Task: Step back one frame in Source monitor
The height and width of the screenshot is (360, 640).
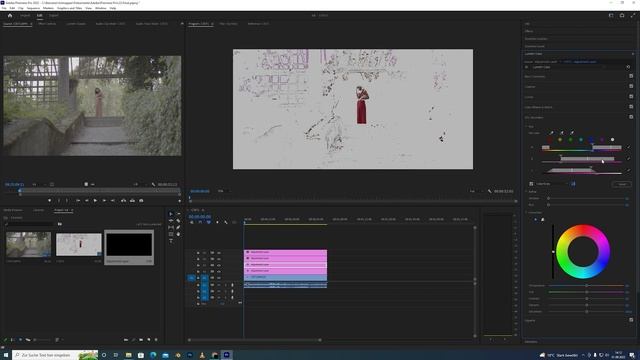Action: [x=87, y=200]
